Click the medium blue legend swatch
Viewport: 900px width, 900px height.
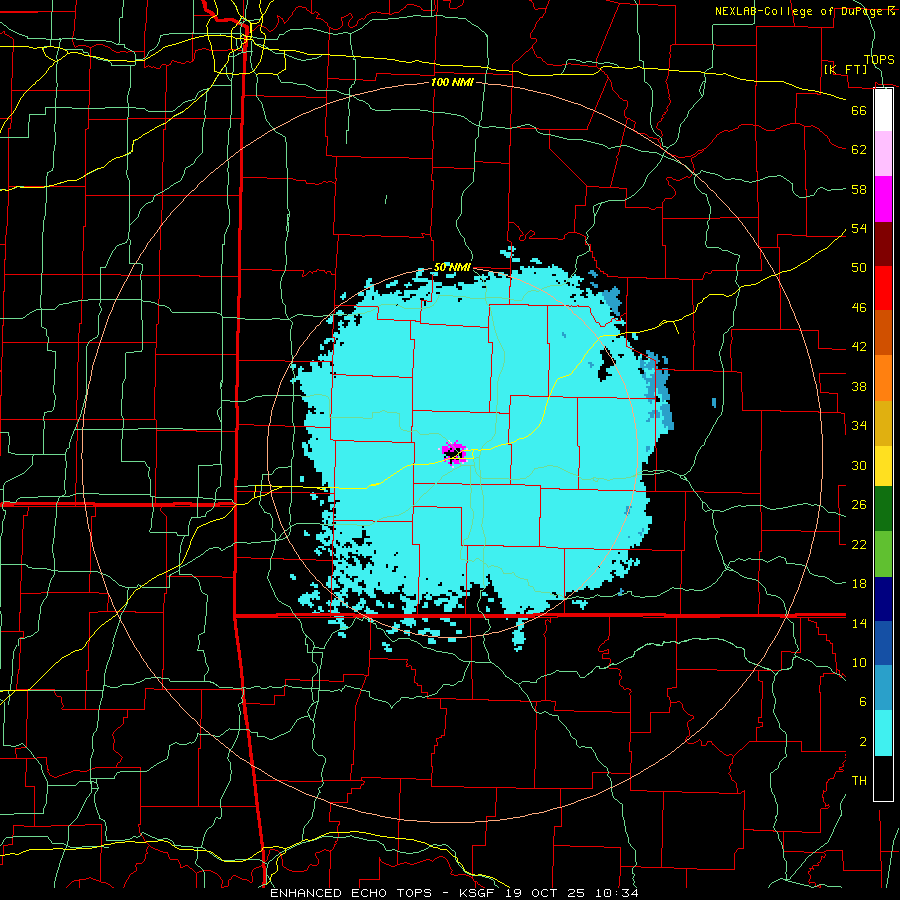pos(883,643)
